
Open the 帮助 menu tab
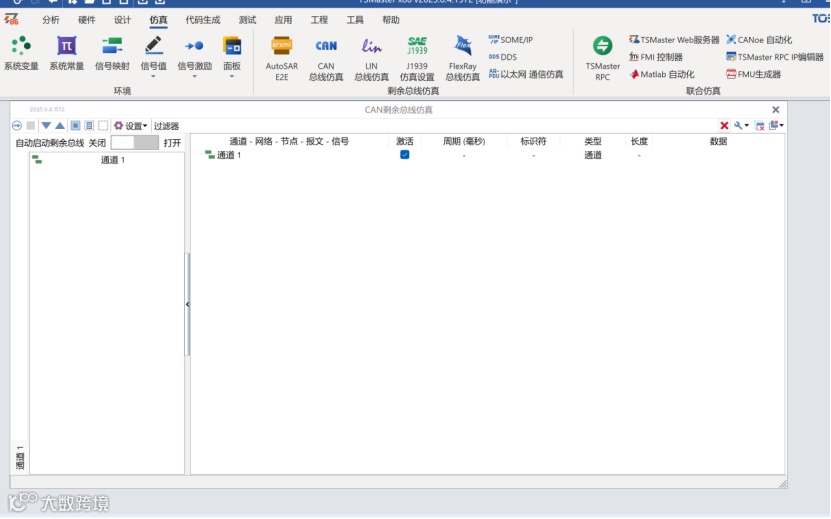coord(391,20)
